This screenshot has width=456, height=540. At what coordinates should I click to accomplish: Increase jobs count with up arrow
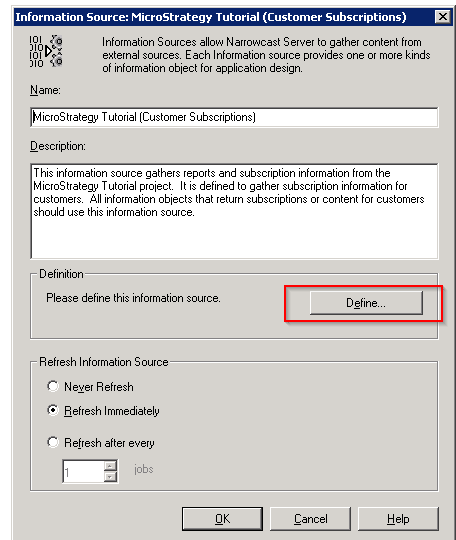point(110,466)
